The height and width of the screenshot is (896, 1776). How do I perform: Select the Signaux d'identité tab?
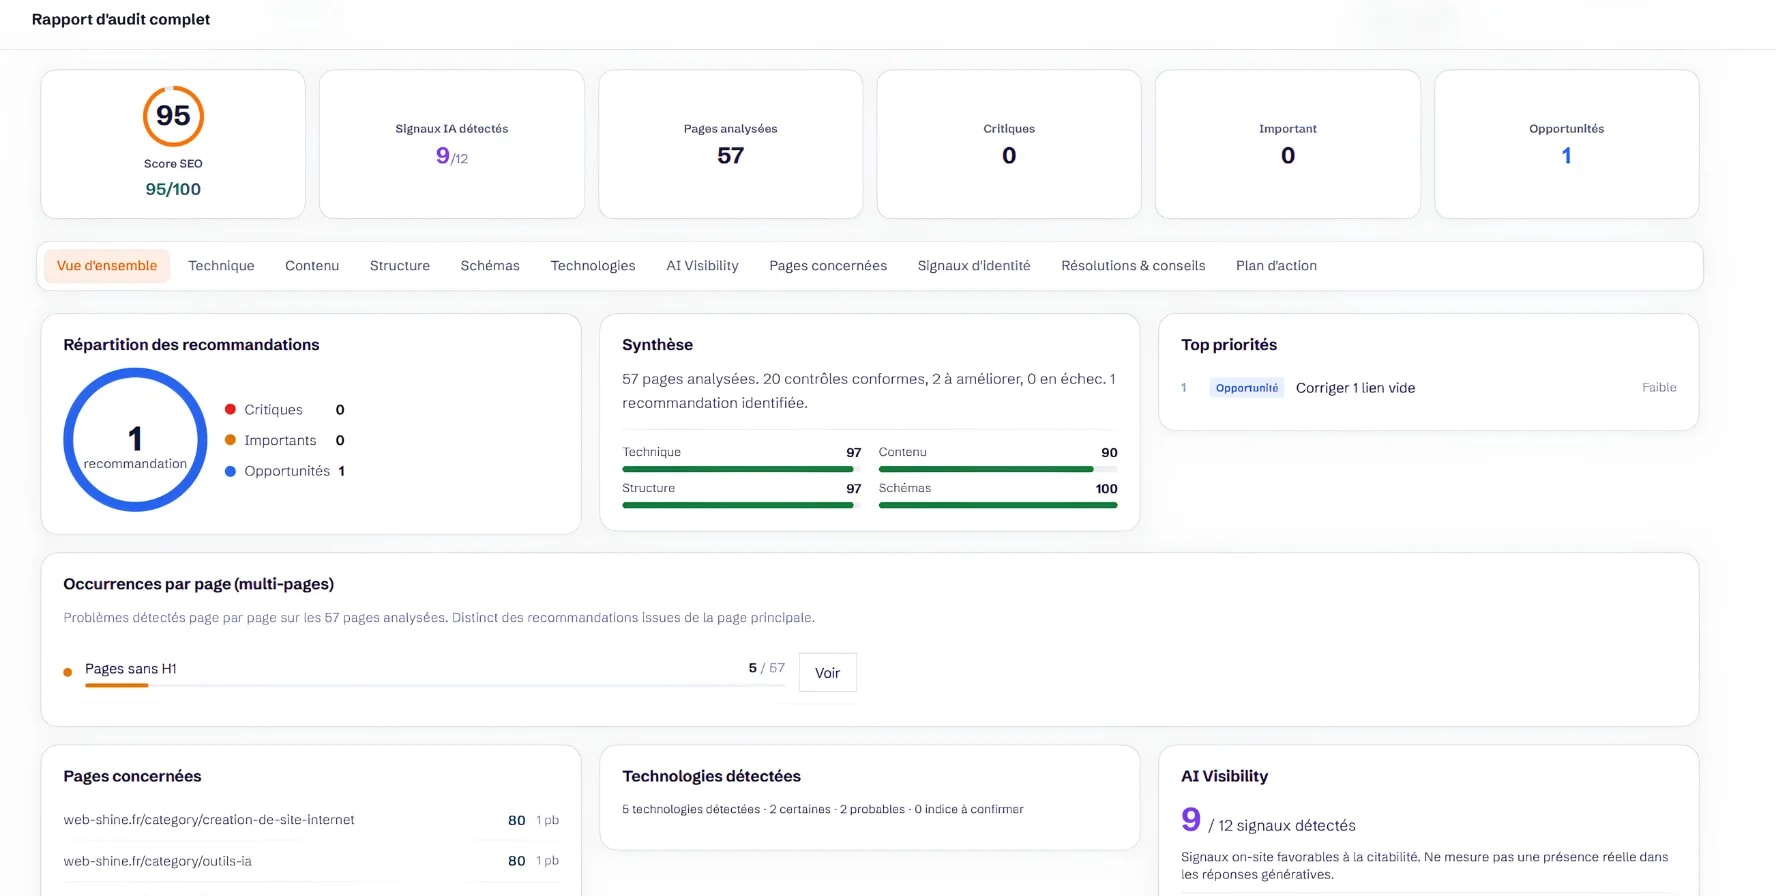(974, 266)
